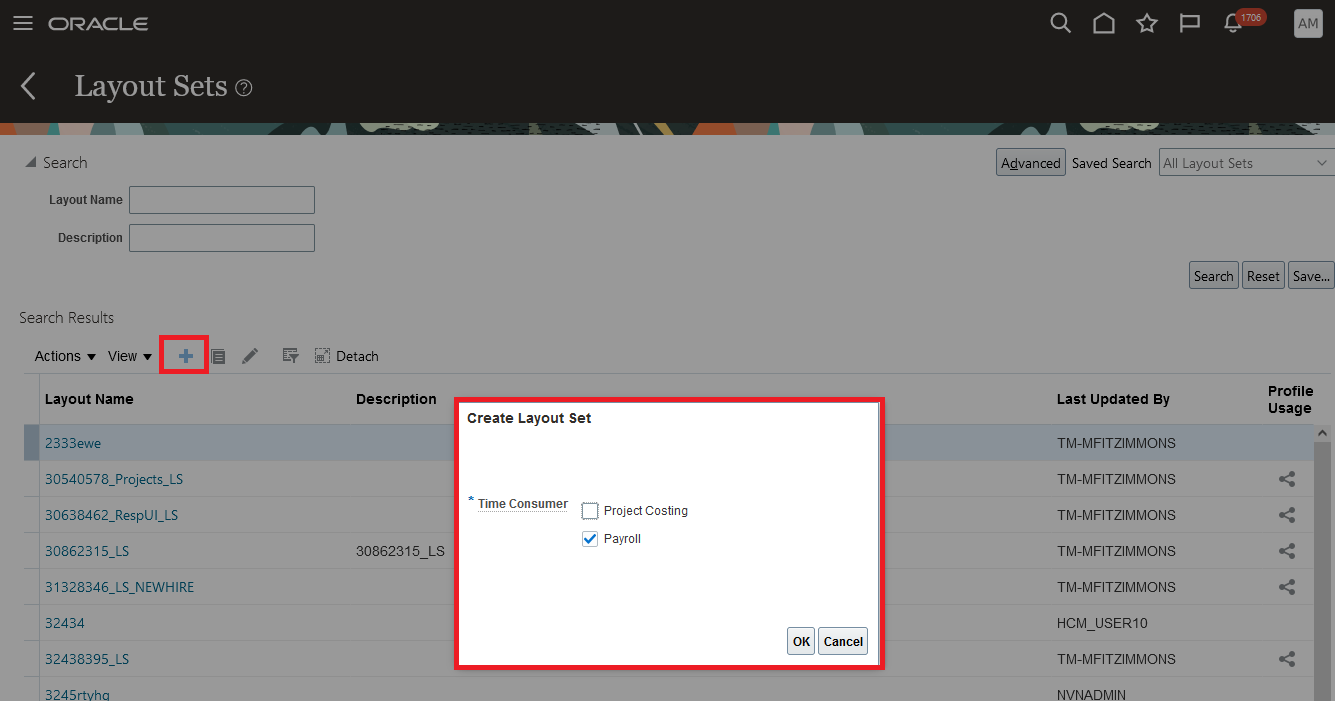The height and width of the screenshot is (701, 1335).
Task: Select the Duplicate layout set icon
Action: (218, 355)
